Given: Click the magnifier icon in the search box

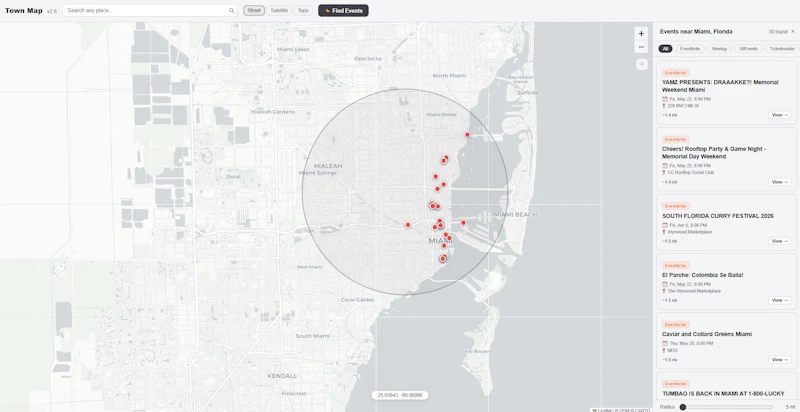Looking at the screenshot, I should tap(231, 11).
